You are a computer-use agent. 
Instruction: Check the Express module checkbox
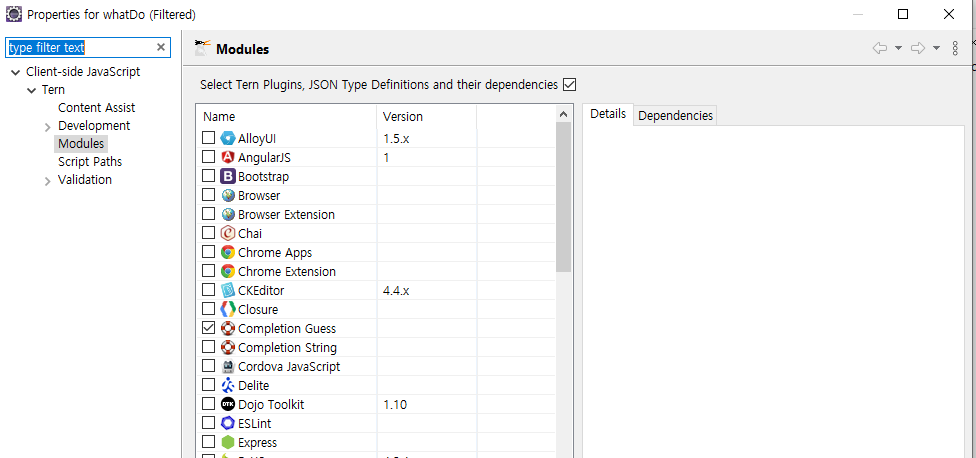[209, 442]
